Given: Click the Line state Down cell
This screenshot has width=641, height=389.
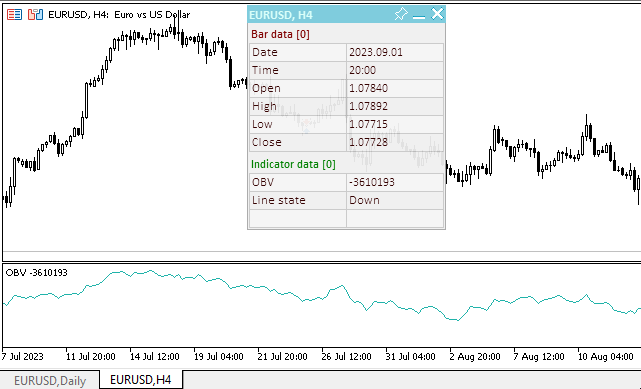Looking at the screenshot, I should point(395,200).
